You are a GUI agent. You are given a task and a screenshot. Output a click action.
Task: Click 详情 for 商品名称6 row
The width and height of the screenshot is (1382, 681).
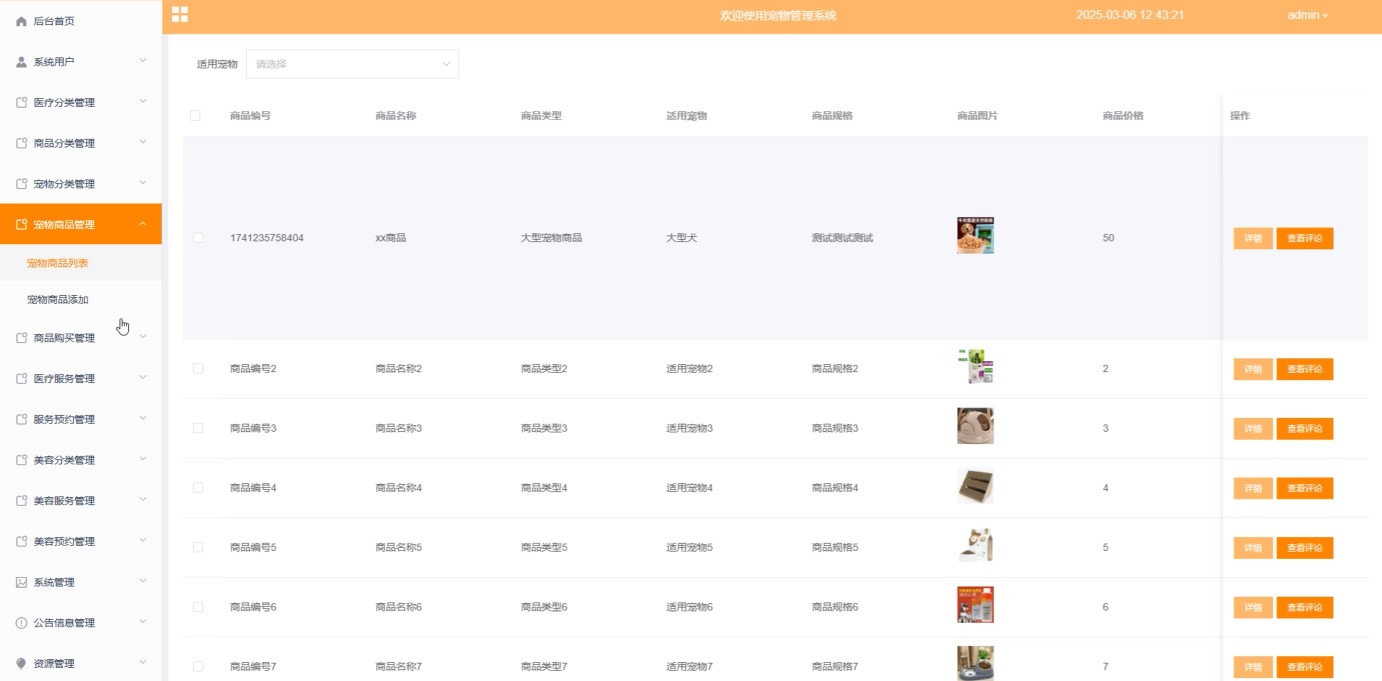pyautogui.click(x=1253, y=607)
